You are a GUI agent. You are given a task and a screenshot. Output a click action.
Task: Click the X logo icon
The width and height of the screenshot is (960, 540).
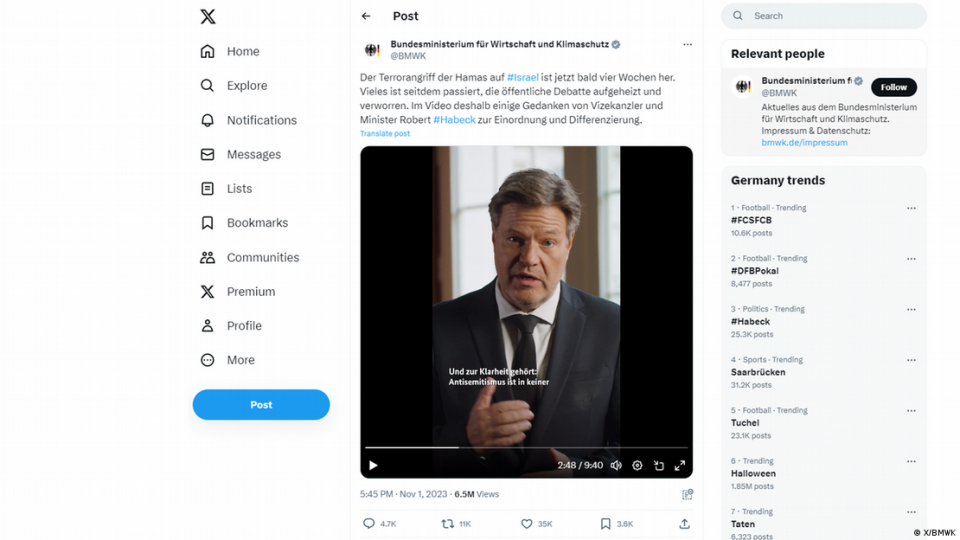(x=207, y=16)
